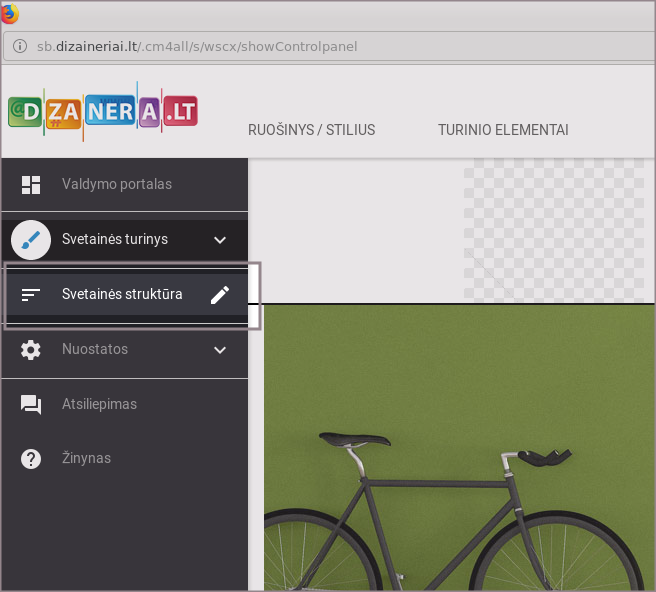This screenshot has height=592, width=656.
Task: Click the Atsiliepimas speech bubble icon
Action: click(x=31, y=404)
